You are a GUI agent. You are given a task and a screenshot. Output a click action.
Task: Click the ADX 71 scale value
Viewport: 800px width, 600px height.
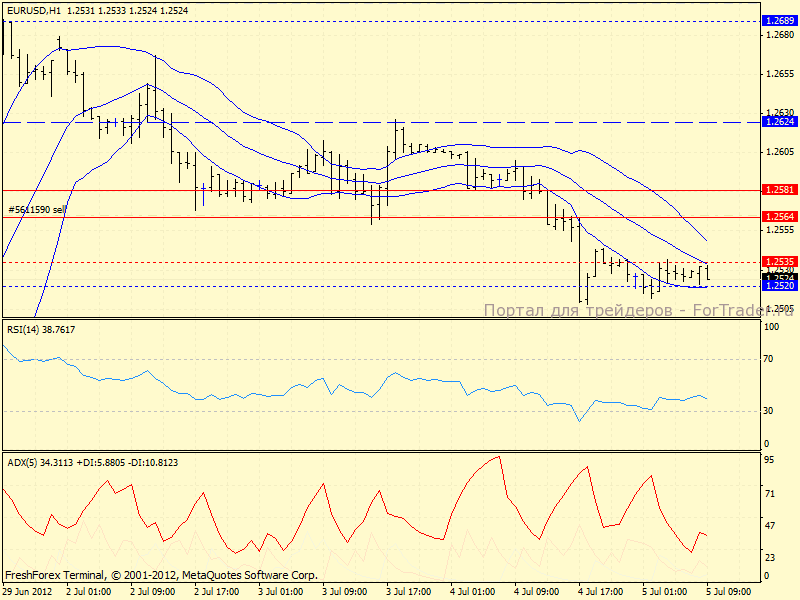point(768,494)
